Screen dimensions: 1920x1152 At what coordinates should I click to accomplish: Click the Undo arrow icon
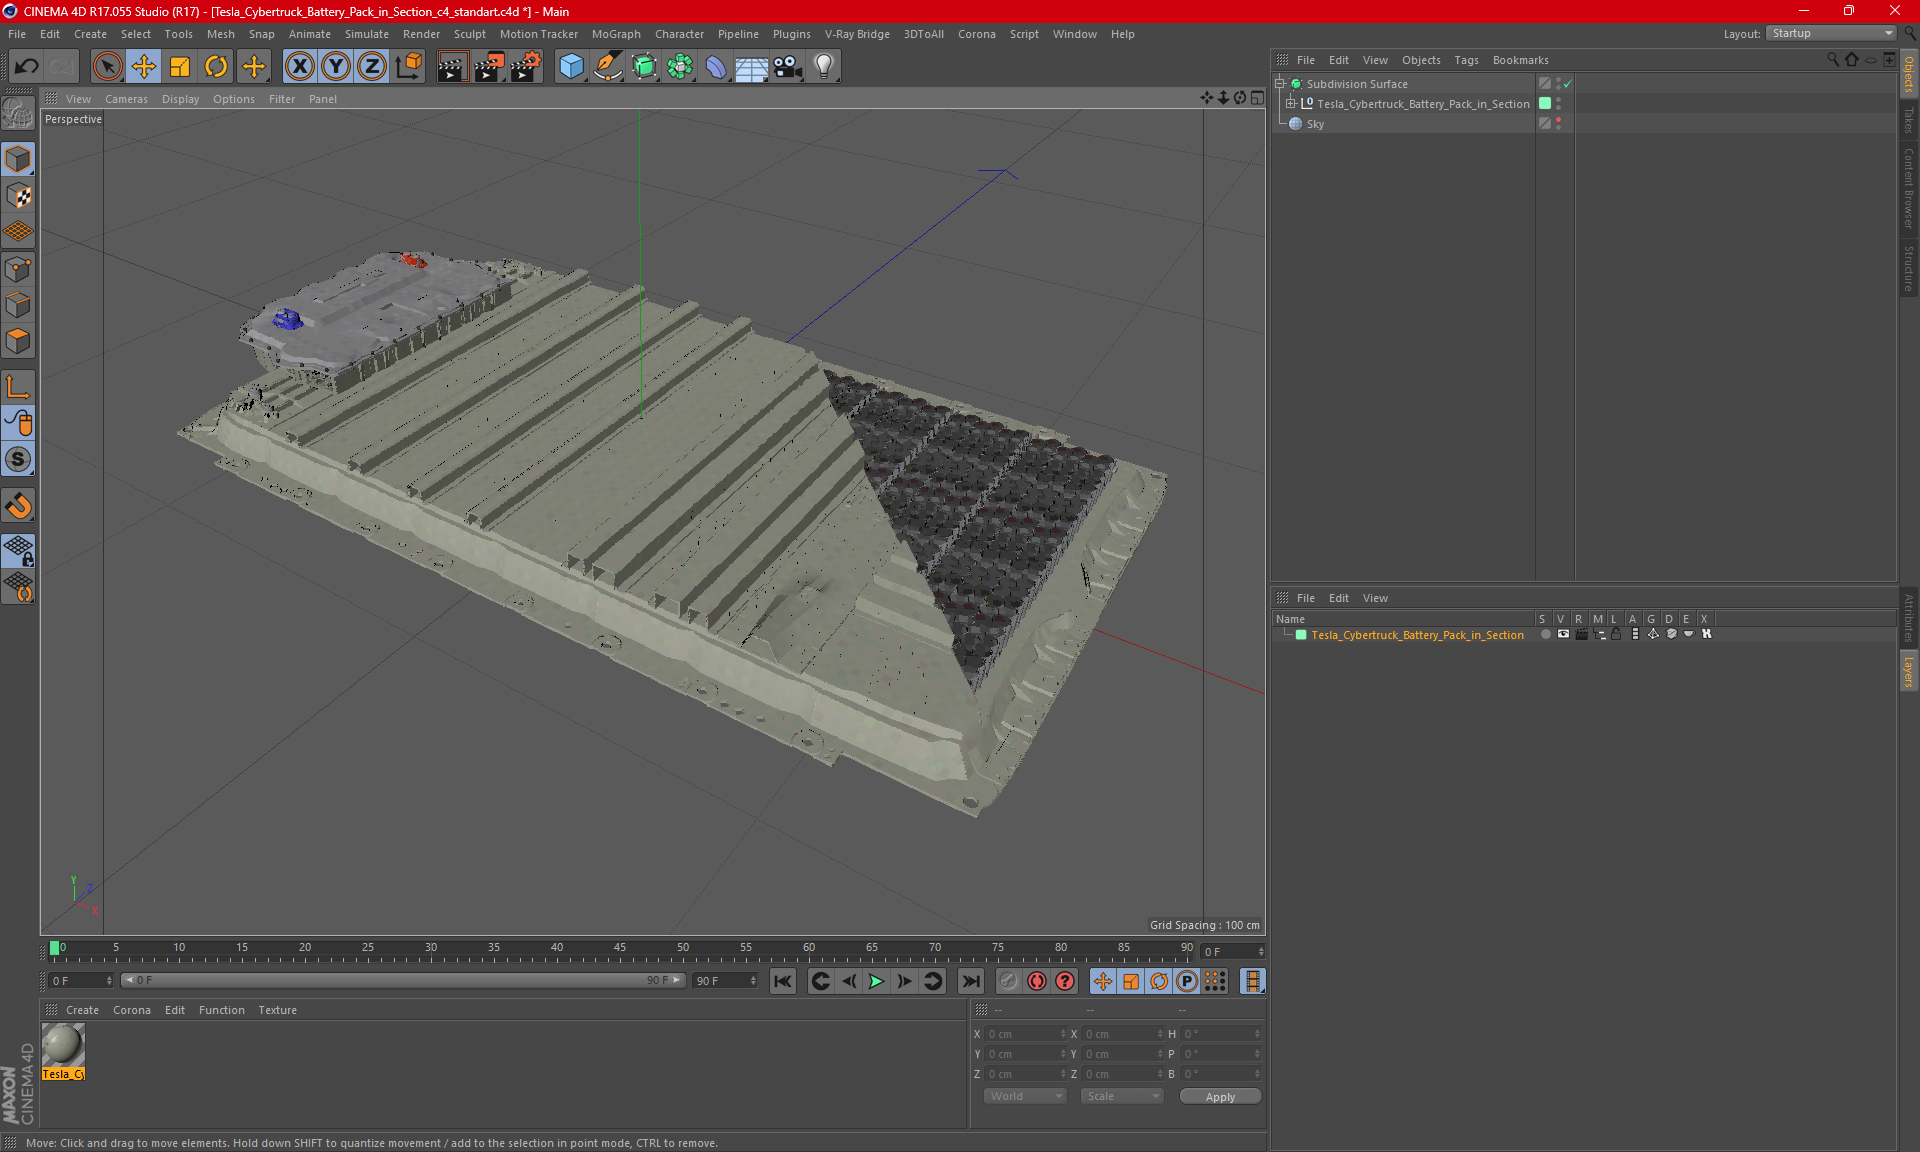(27, 67)
